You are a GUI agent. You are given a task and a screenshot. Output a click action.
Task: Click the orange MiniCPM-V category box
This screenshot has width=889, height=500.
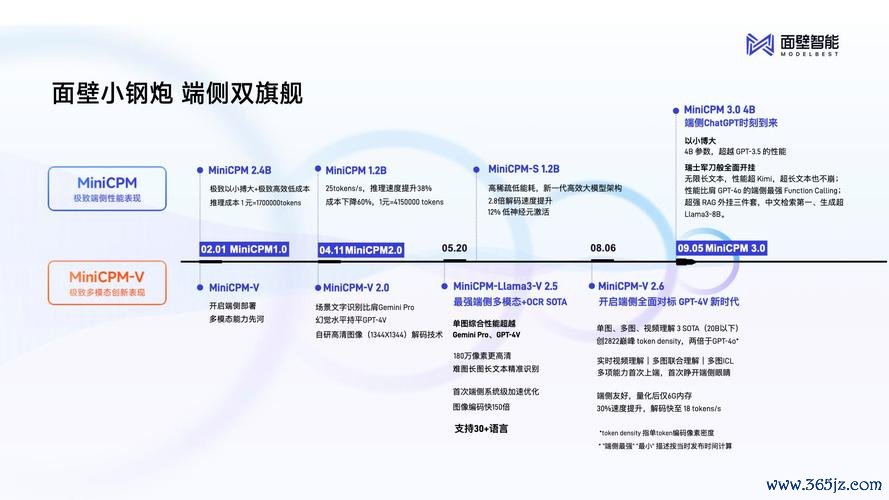[x=107, y=283]
